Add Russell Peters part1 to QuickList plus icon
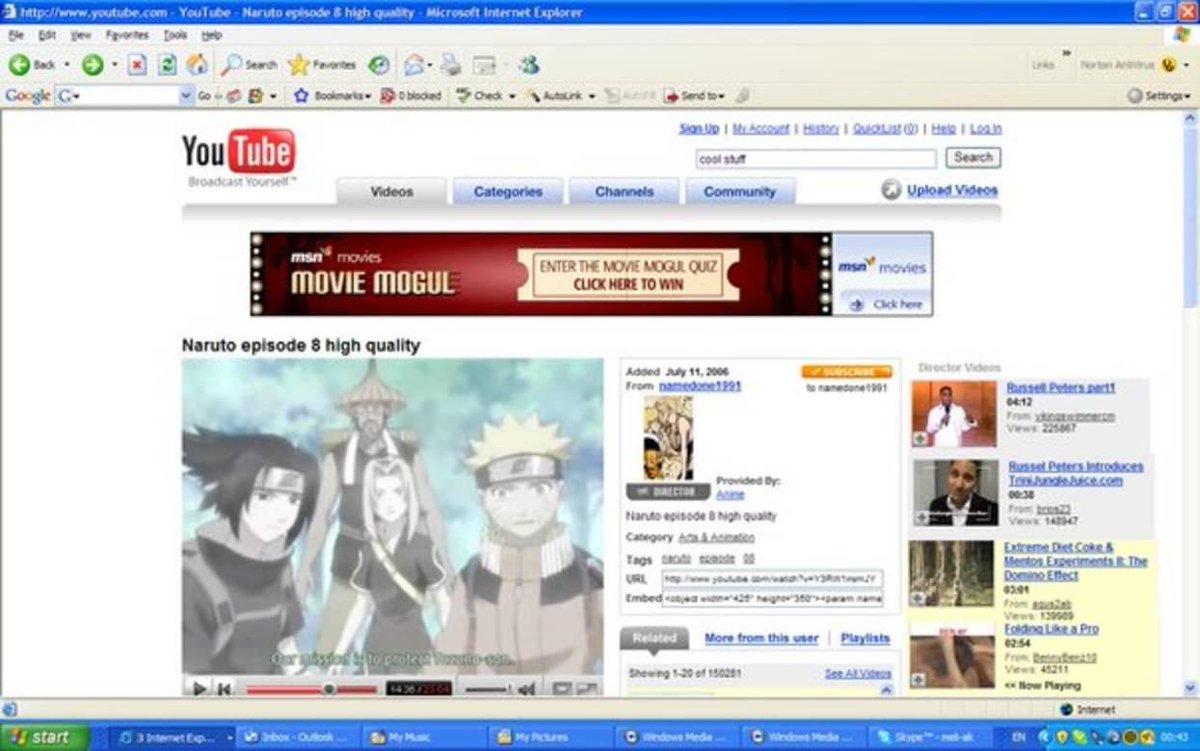The height and width of the screenshot is (751, 1200). (920, 440)
